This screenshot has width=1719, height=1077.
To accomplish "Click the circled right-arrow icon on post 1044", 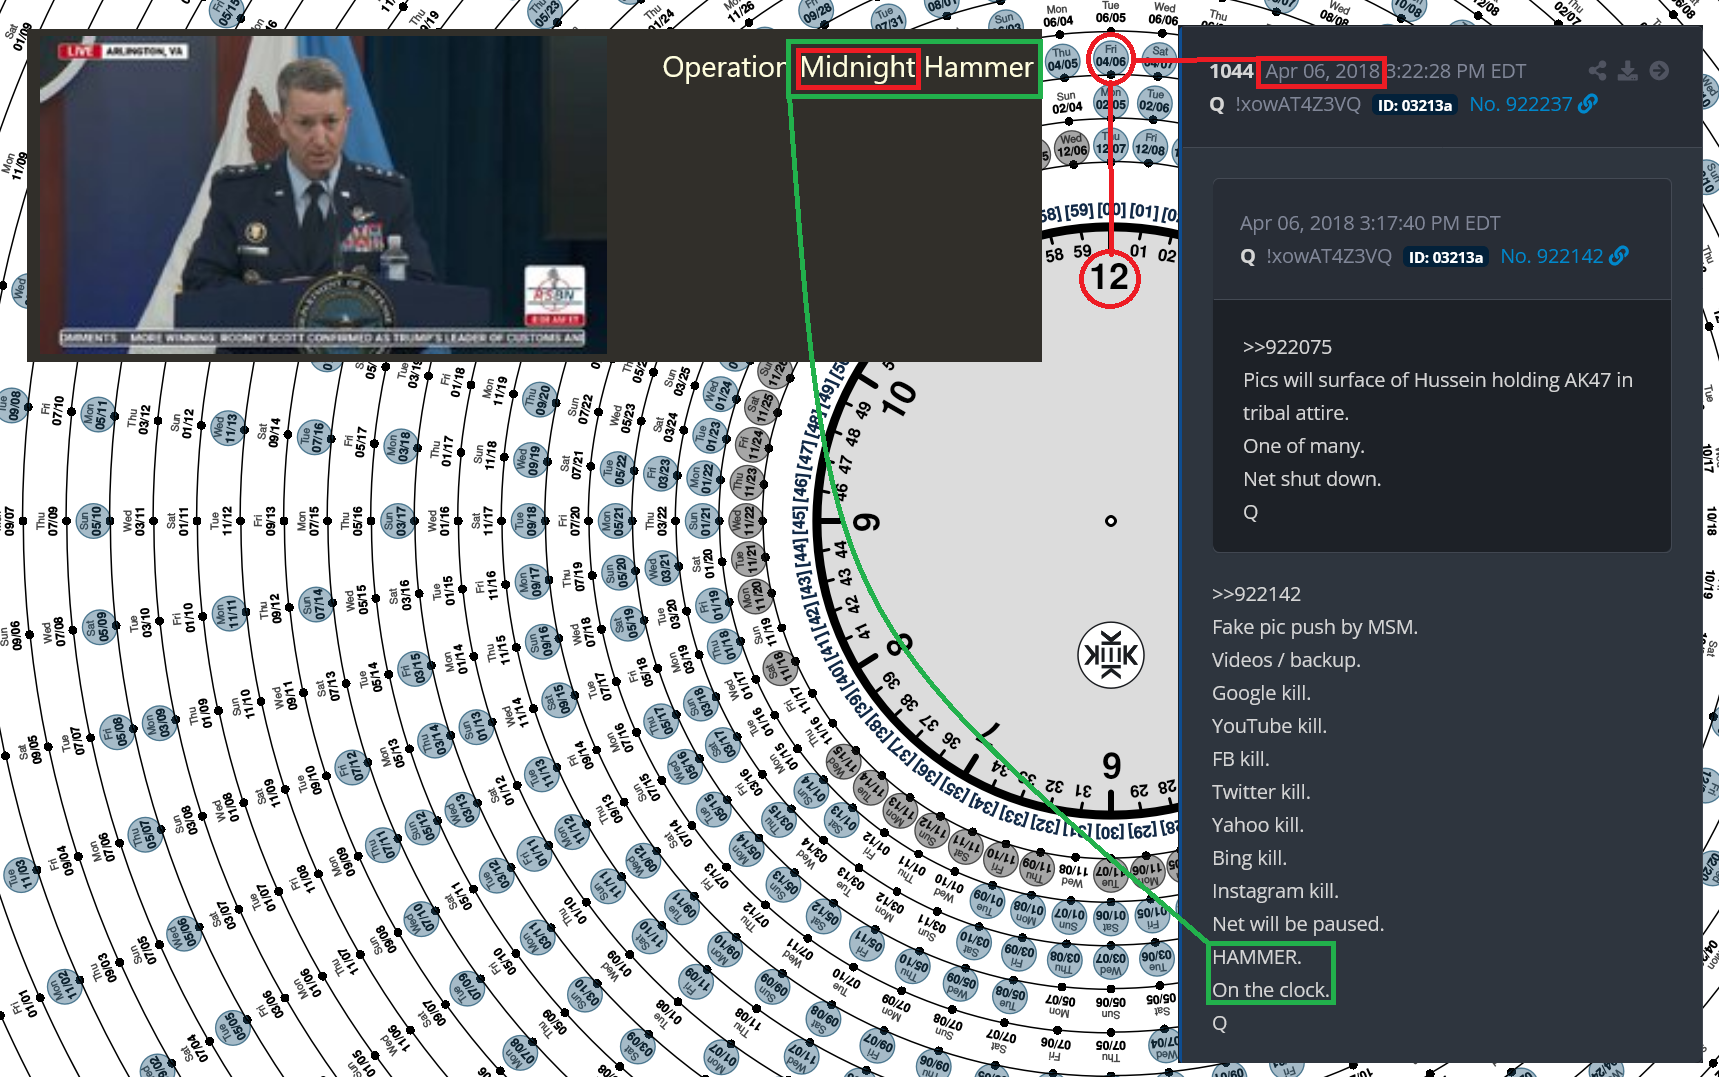I will point(1659,71).
